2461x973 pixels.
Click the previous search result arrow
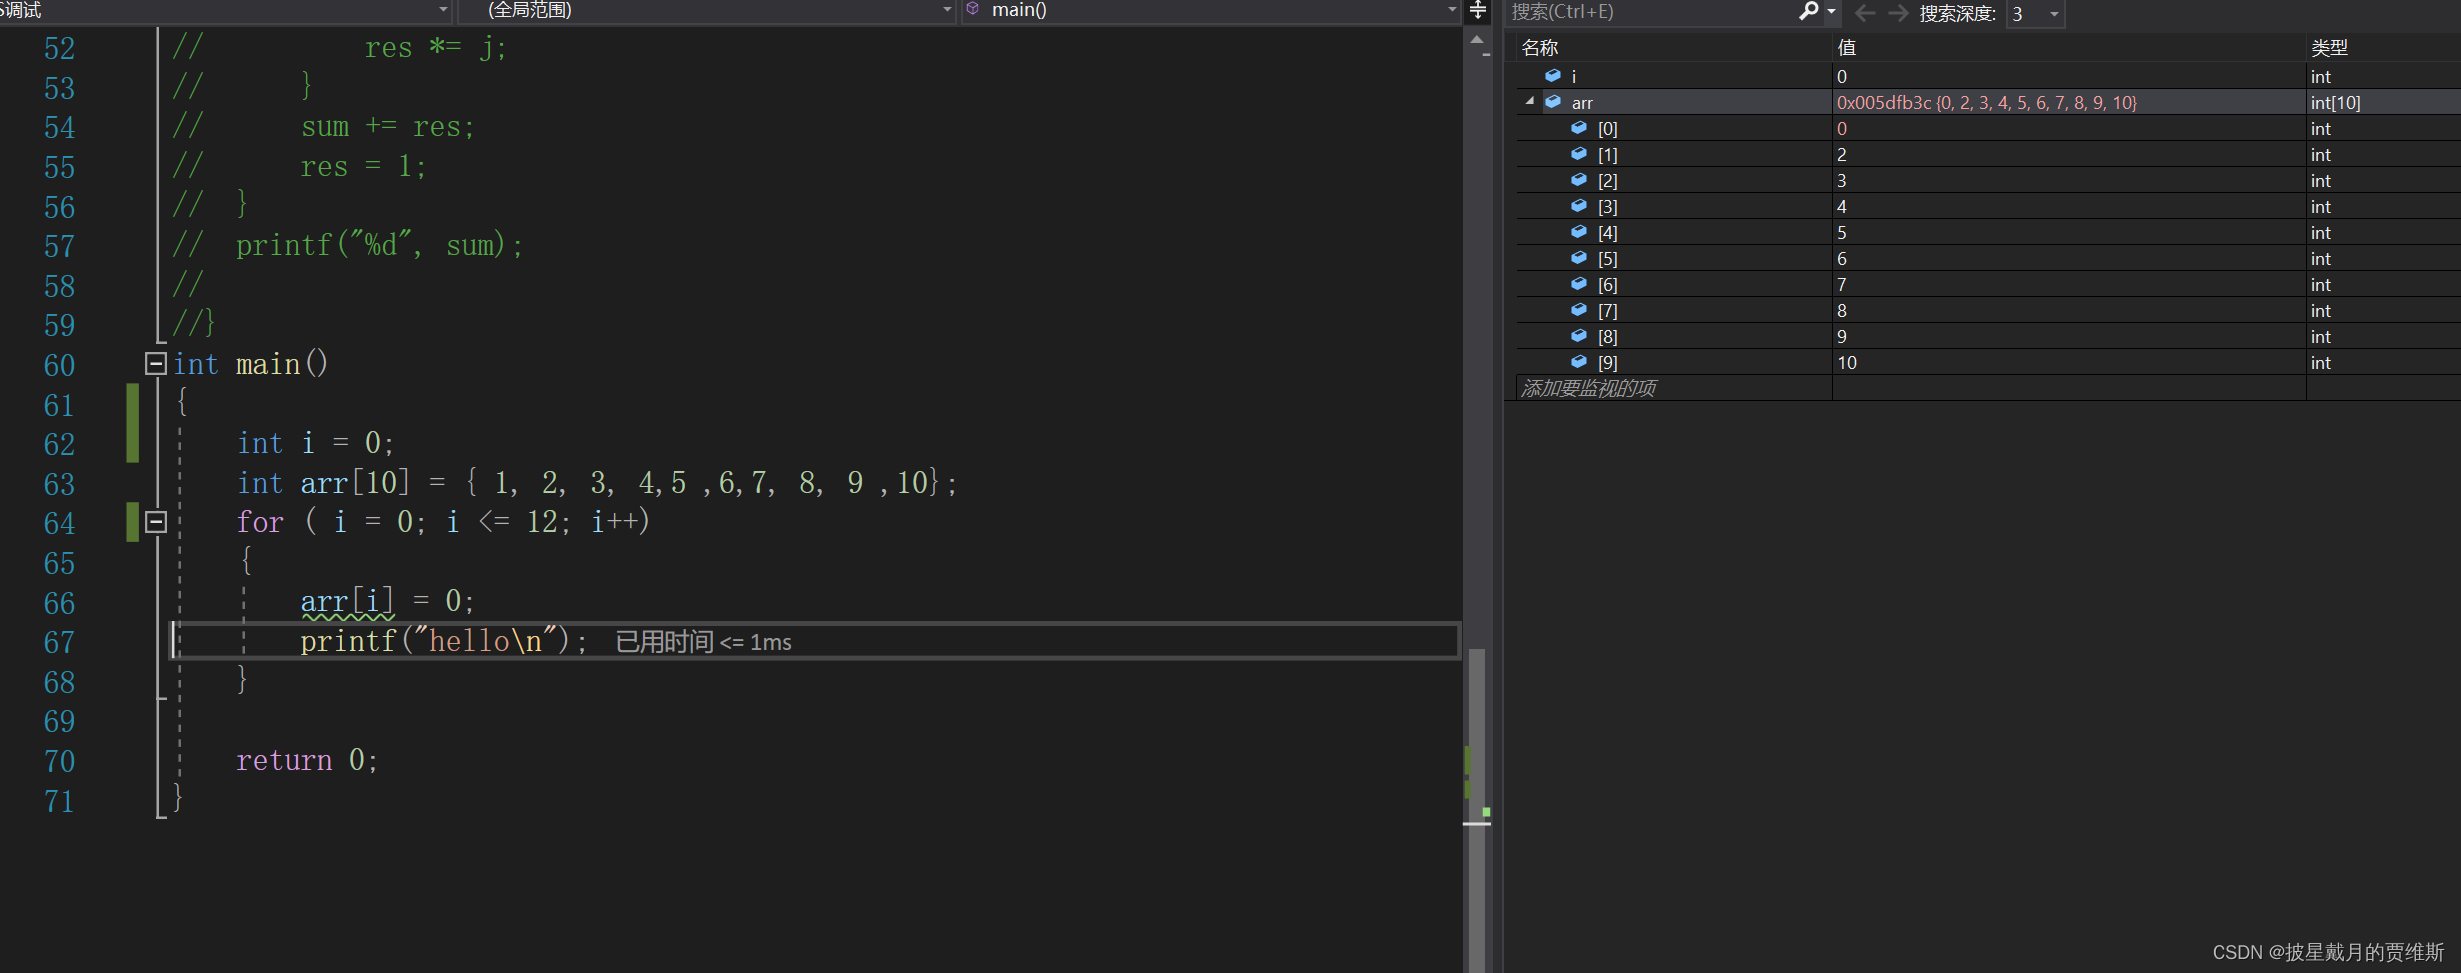pos(1865,13)
